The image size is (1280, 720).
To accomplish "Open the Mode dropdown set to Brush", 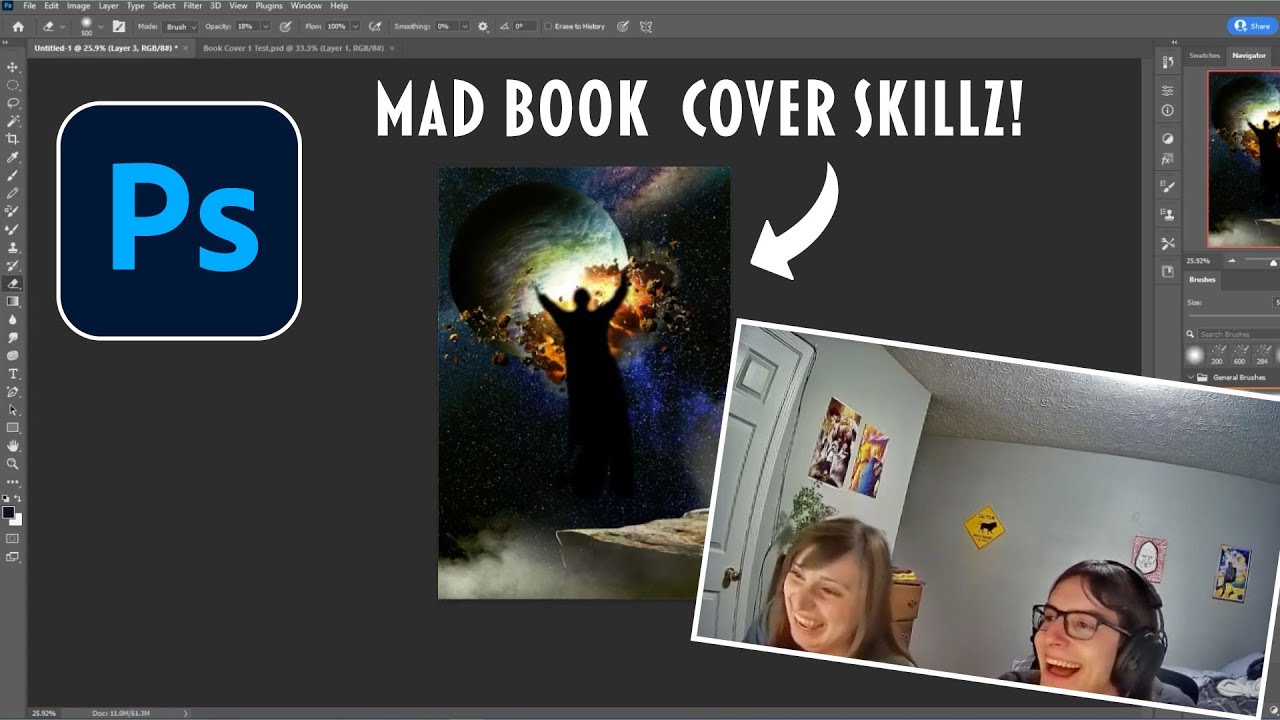I will tap(180, 26).
